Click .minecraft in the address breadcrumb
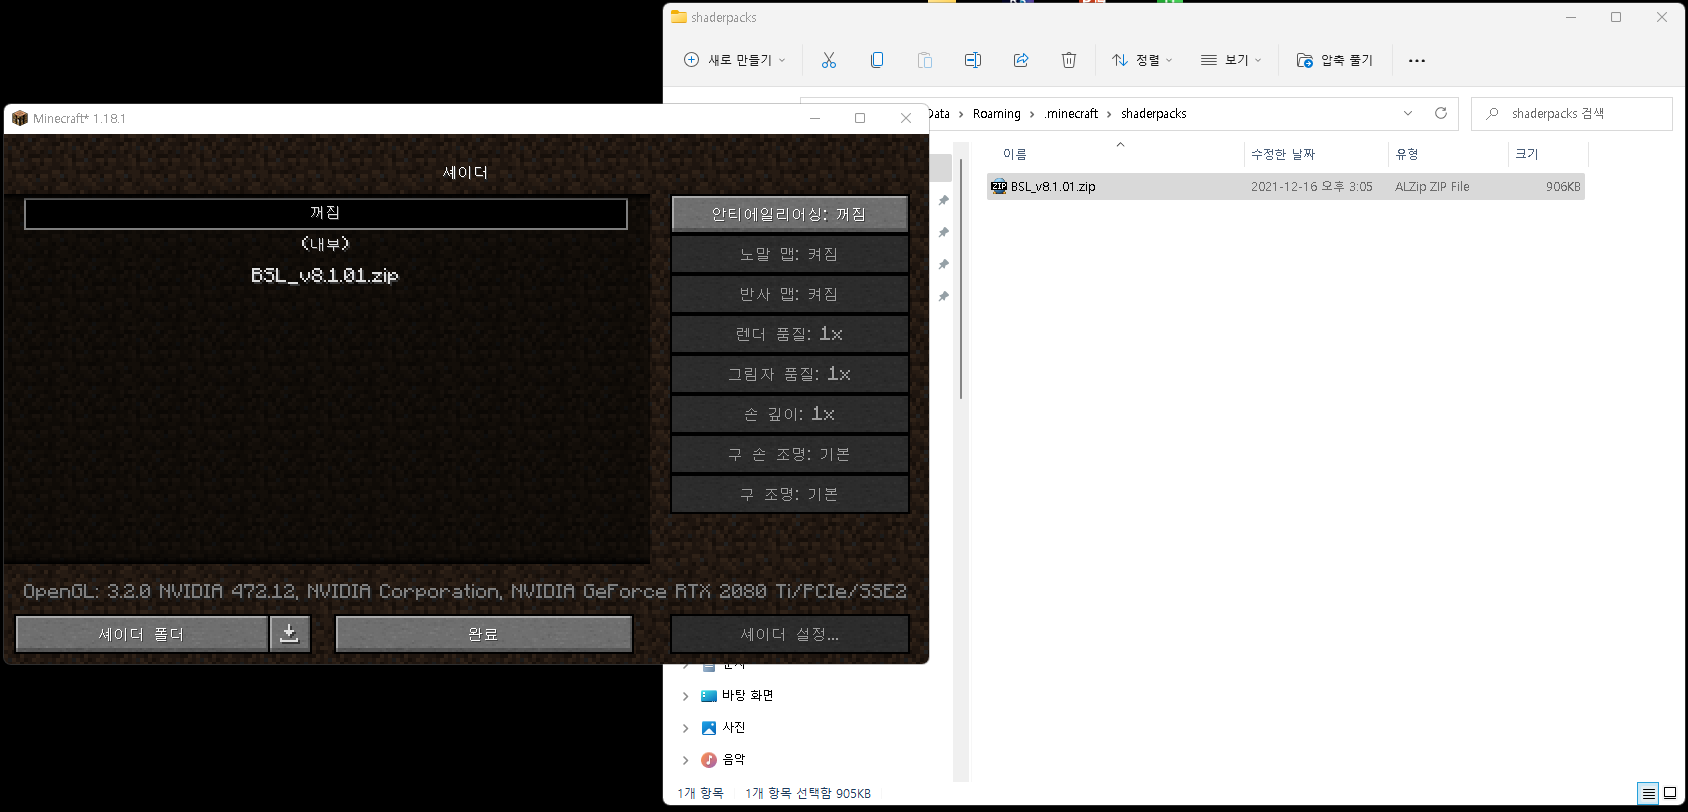 tap(1071, 114)
